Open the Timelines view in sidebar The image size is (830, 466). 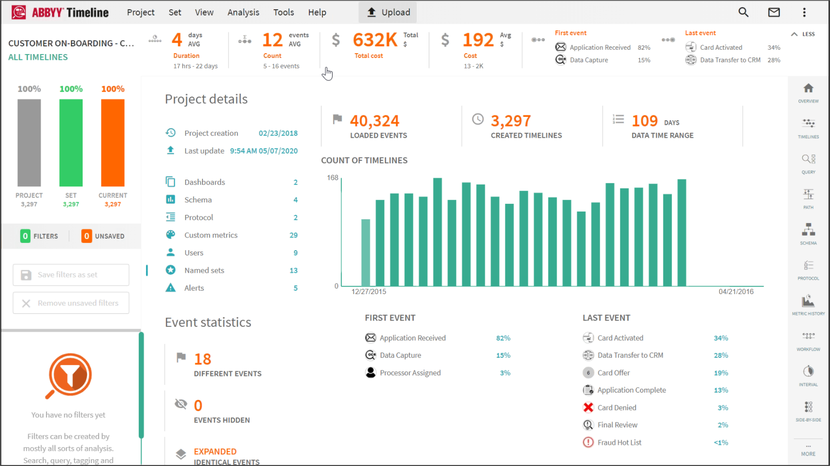pyautogui.click(x=808, y=128)
